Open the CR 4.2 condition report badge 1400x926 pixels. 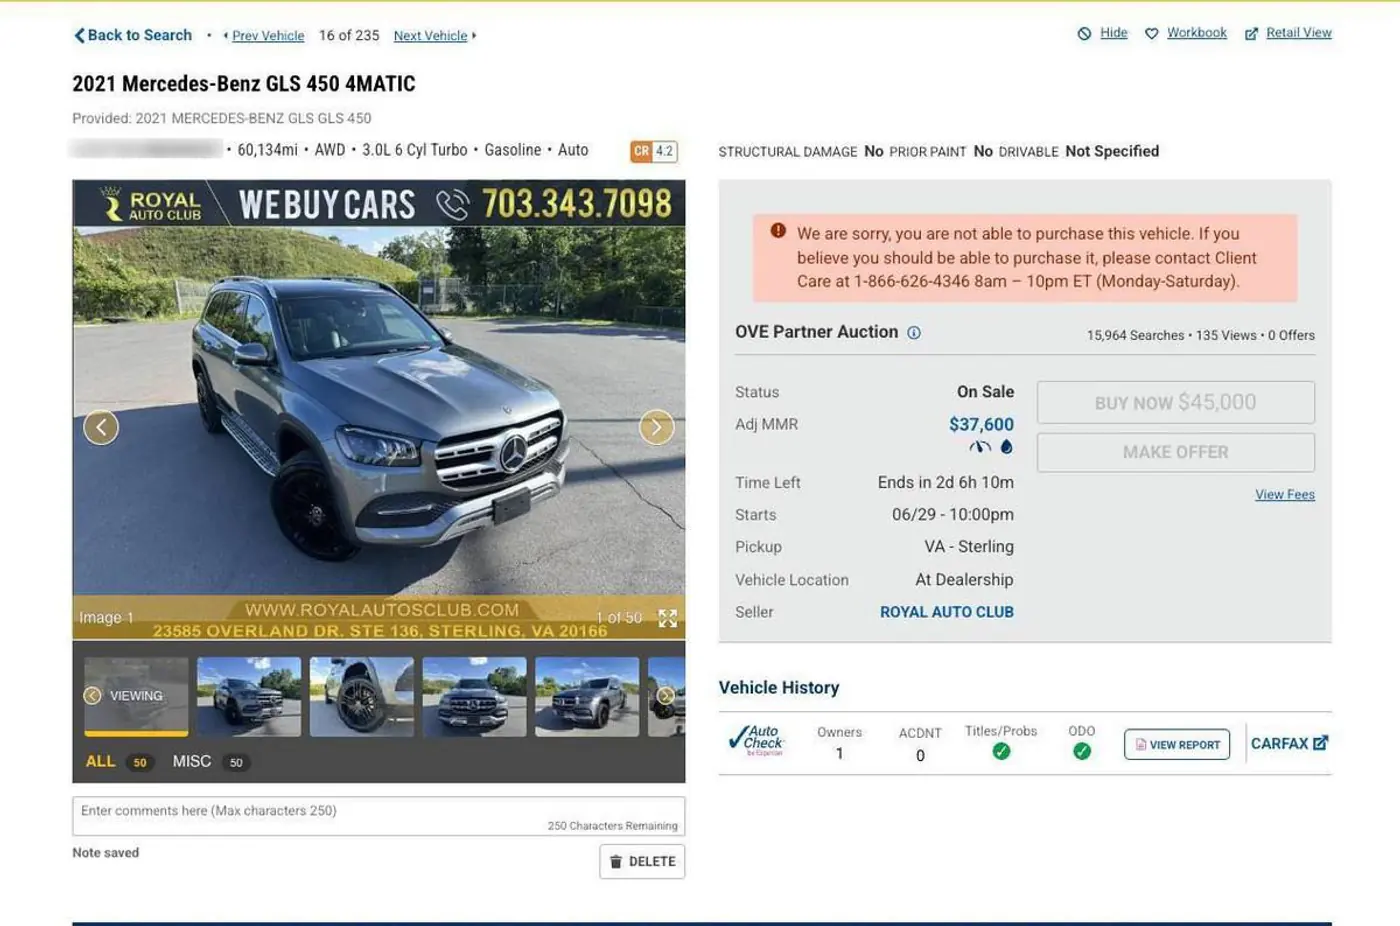coord(653,151)
